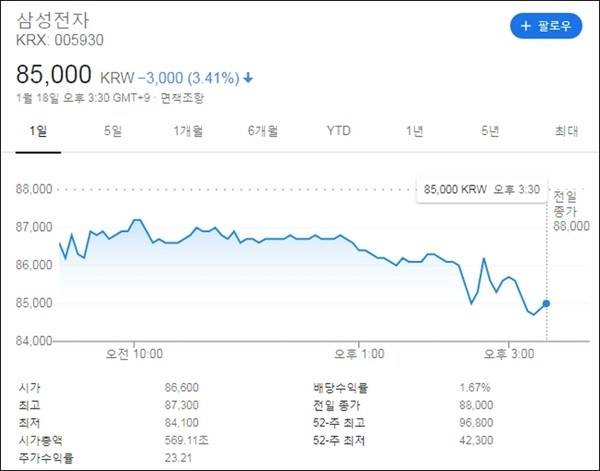The width and height of the screenshot is (600, 471).
Task: Click the blue down arrow price-change icon
Action: click(248, 77)
